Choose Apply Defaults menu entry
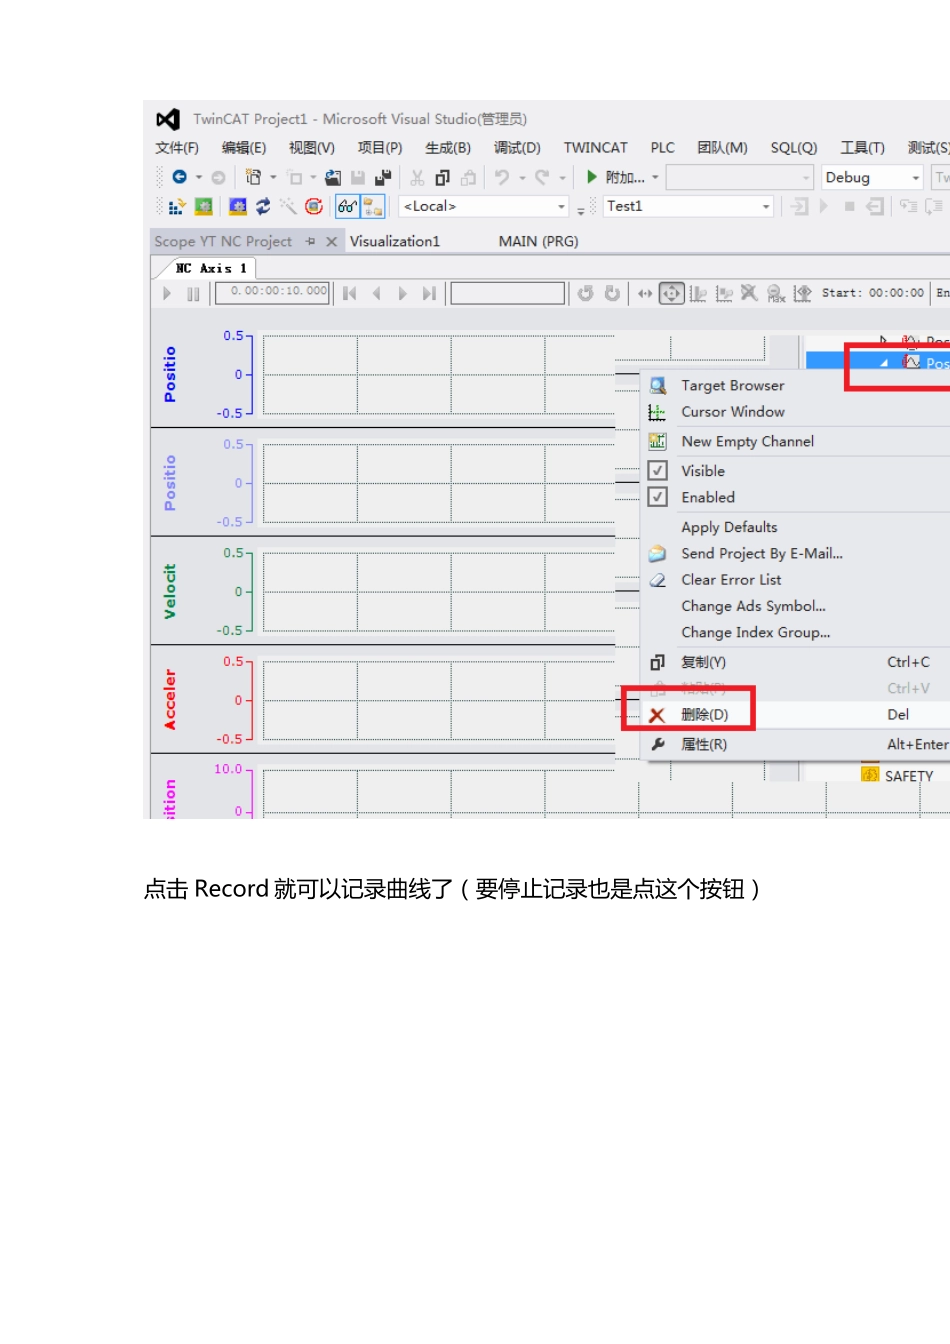The width and height of the screenshot is (950, 1344). pyautogui.click(x=729, y=527)
